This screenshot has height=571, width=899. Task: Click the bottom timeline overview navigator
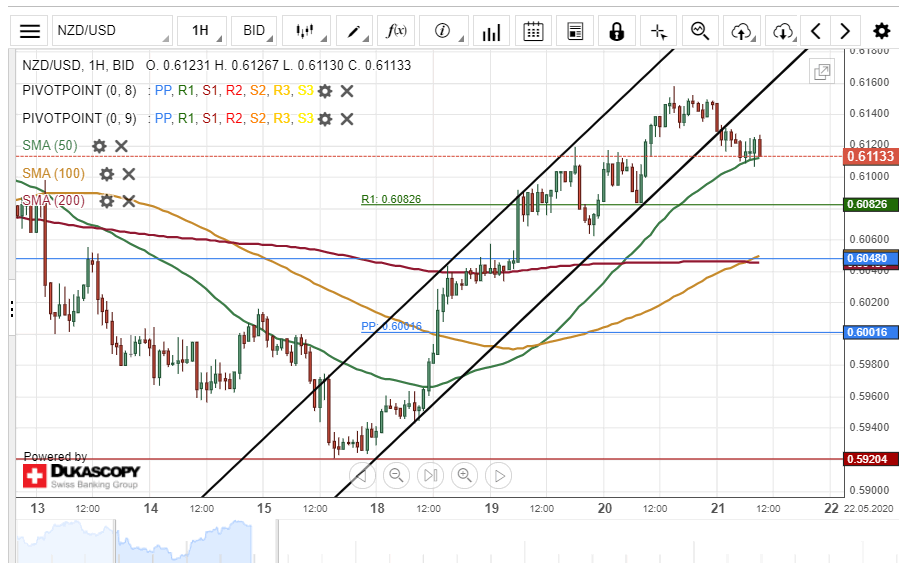(450, 544)
